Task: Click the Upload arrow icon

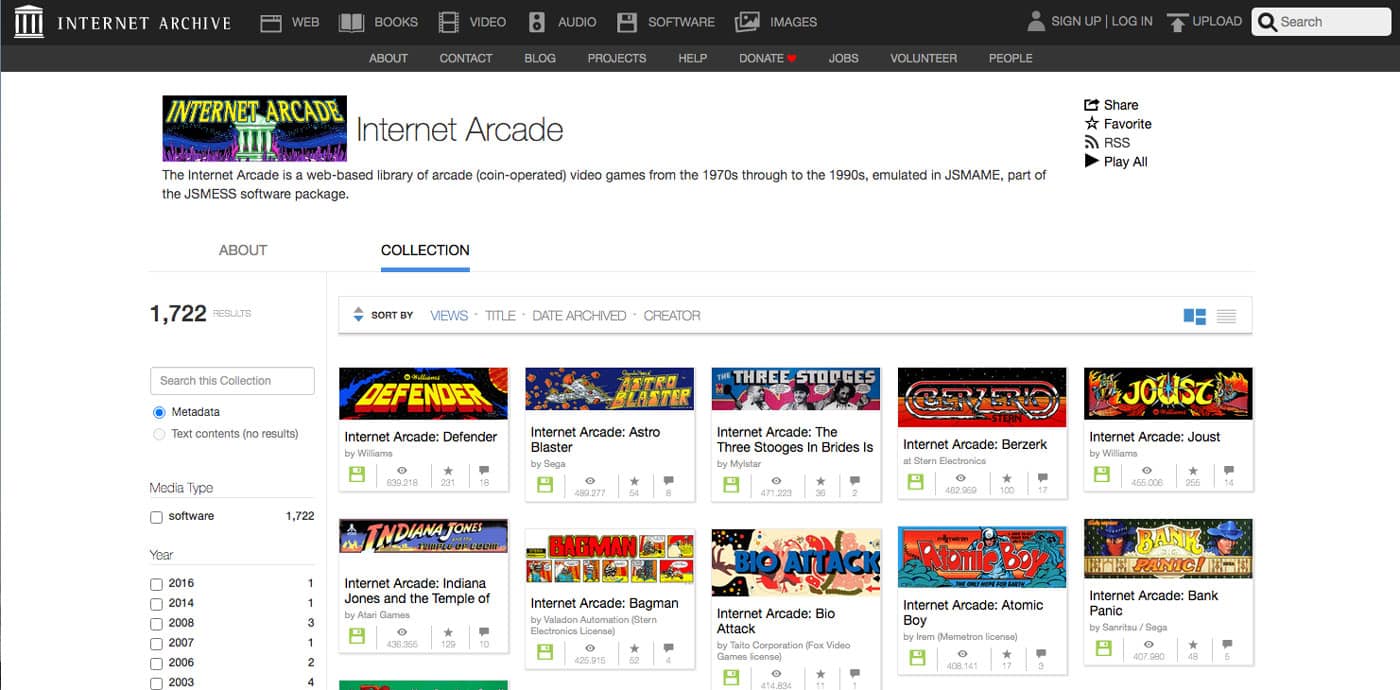Action: tap(1178, 22)
